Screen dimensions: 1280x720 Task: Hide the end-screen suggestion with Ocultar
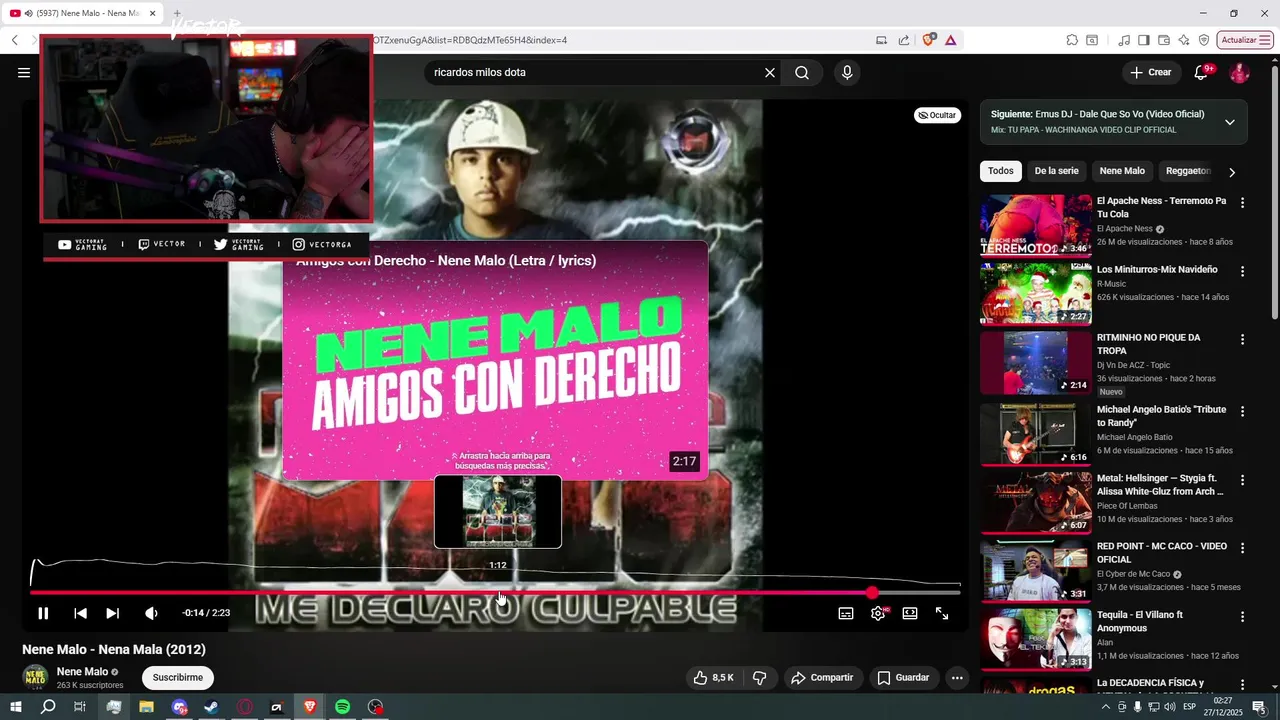[x=937, y=115]
